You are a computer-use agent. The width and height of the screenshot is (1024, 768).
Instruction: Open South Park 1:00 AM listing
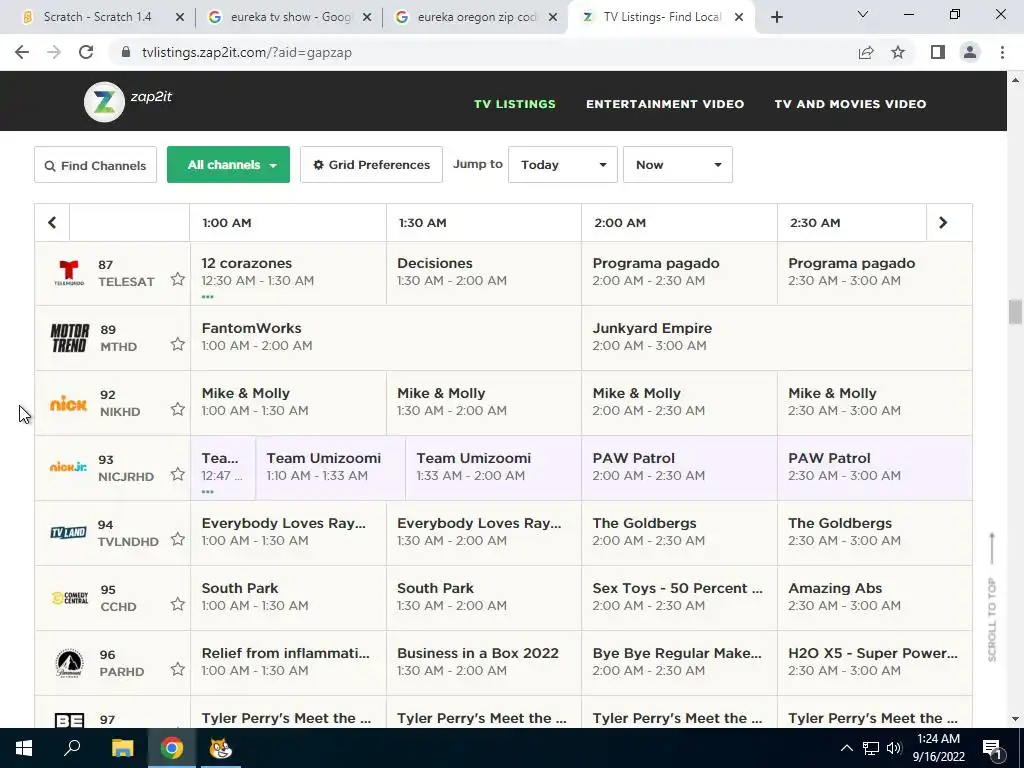[x=288, y=598]
